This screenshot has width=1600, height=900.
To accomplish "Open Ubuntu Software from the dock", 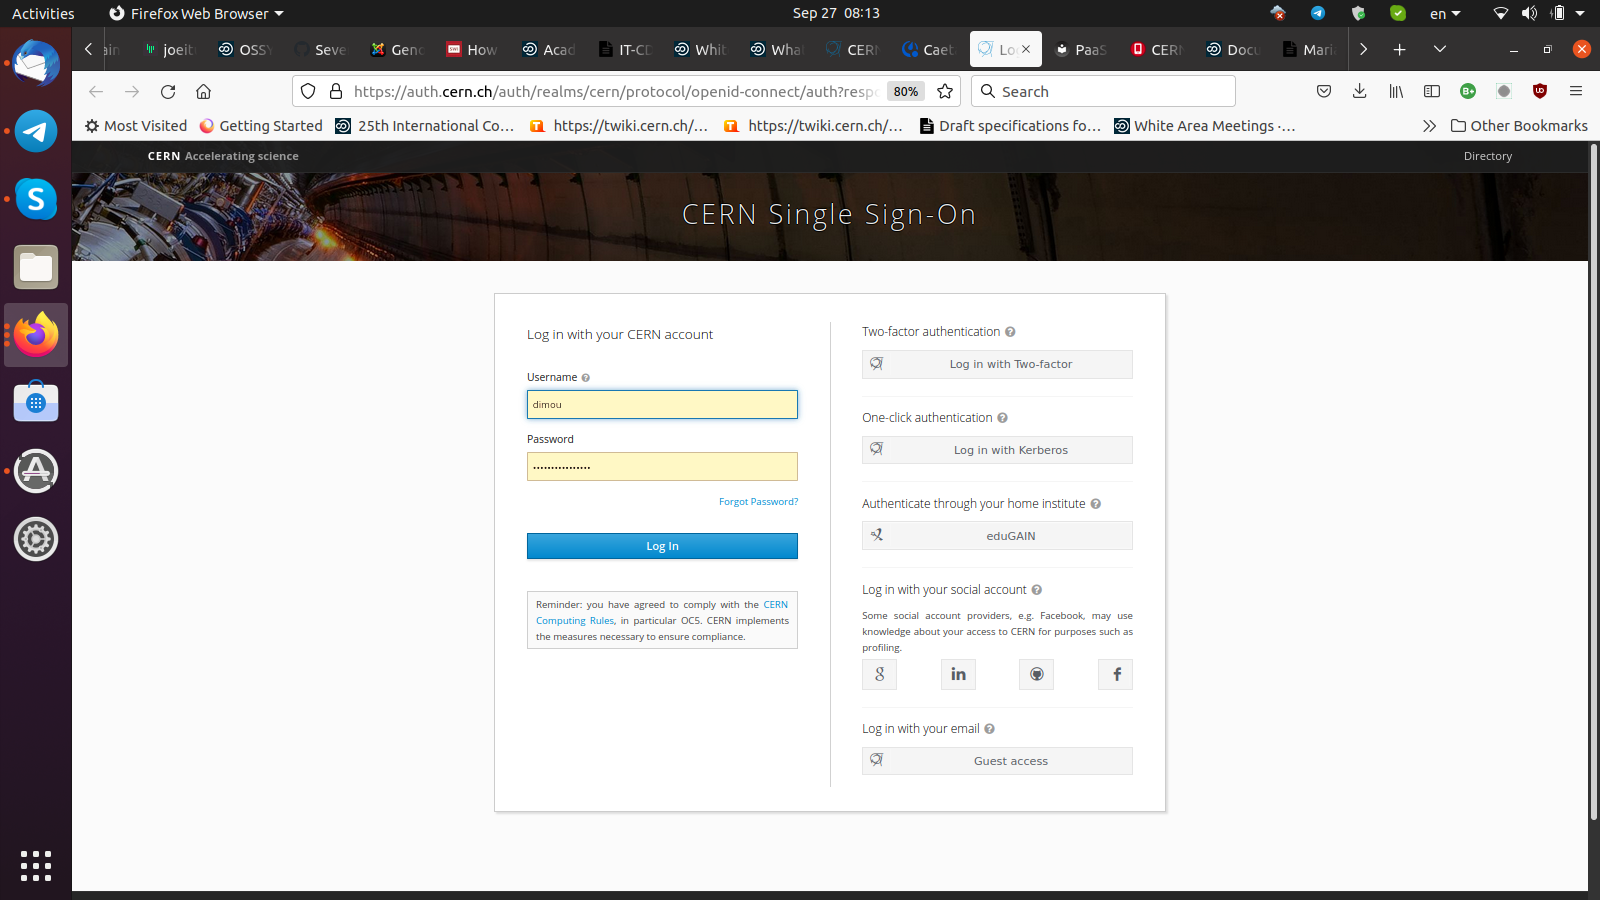I will point(36,402).
